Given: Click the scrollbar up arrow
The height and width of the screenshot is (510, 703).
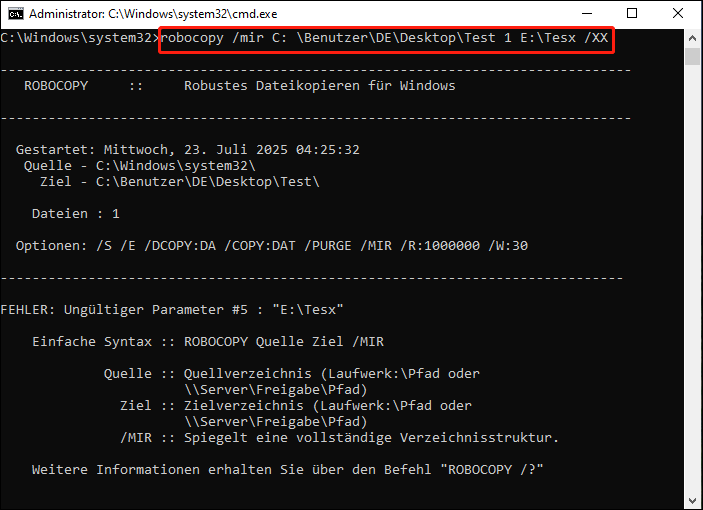Looking at the screenshot, I should point(692,39).
